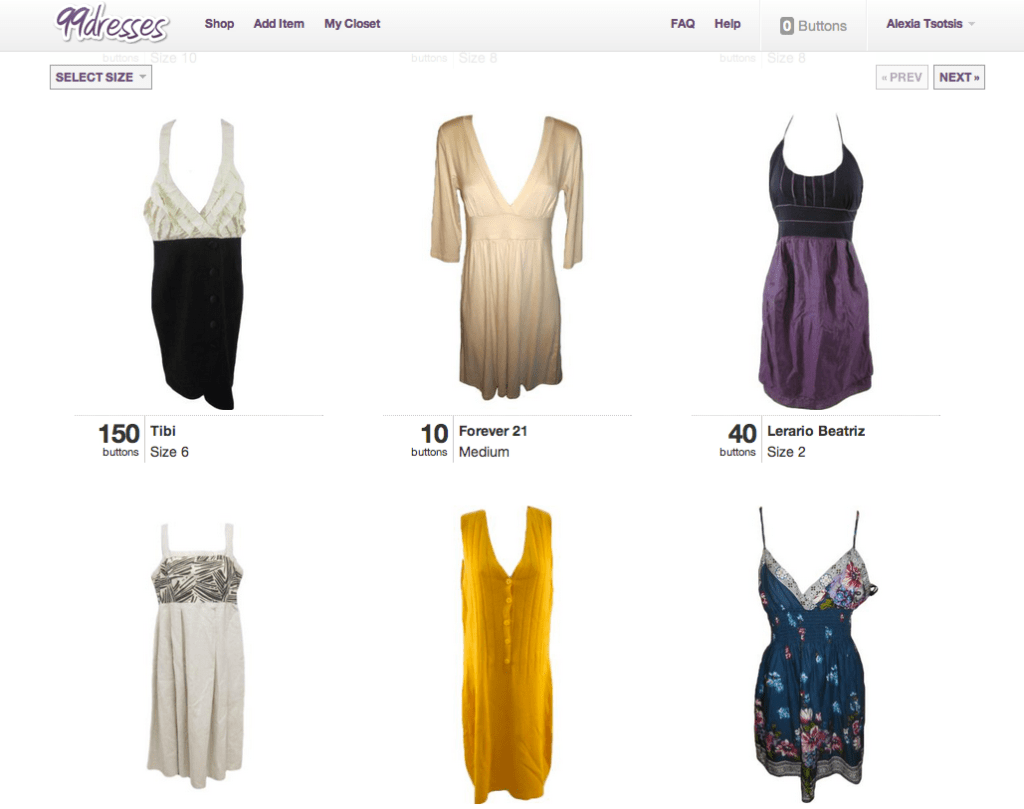Click the Tibi brand name
The width and height of the screenshot is (1024, 809).
coord(163,431)
